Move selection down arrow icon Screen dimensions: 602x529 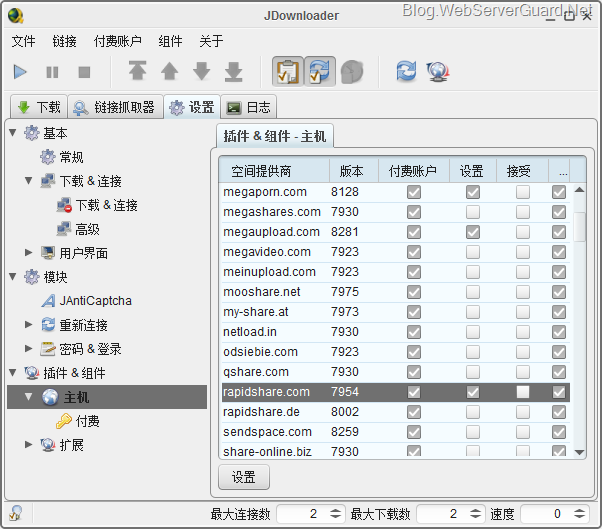coord(201,71)
